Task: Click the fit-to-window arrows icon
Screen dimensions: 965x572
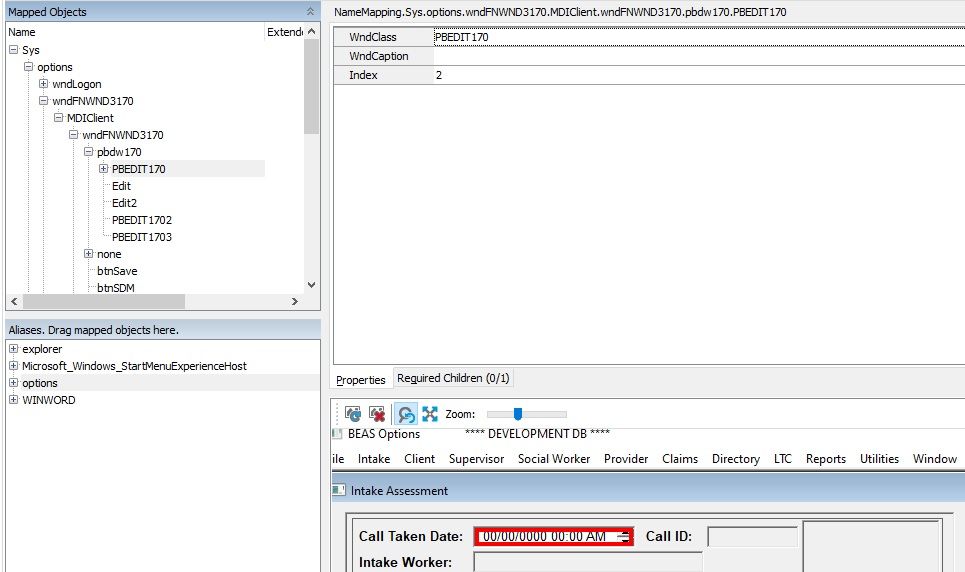Action: [x=430, y=413]
